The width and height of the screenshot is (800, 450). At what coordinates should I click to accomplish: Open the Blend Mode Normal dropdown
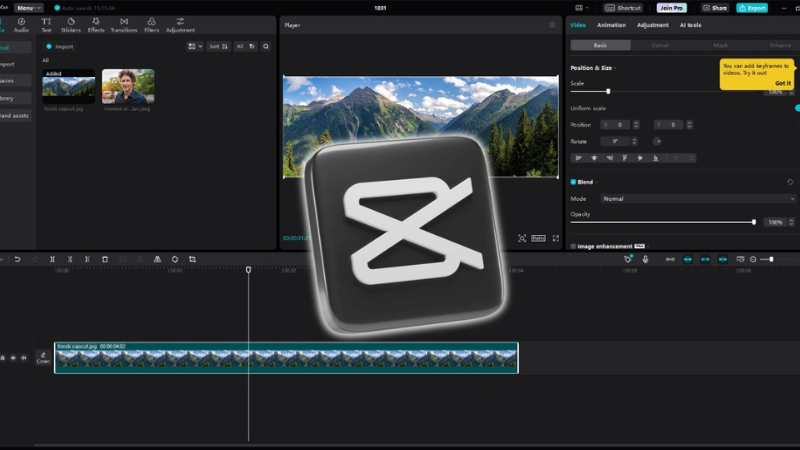(698, 198)
